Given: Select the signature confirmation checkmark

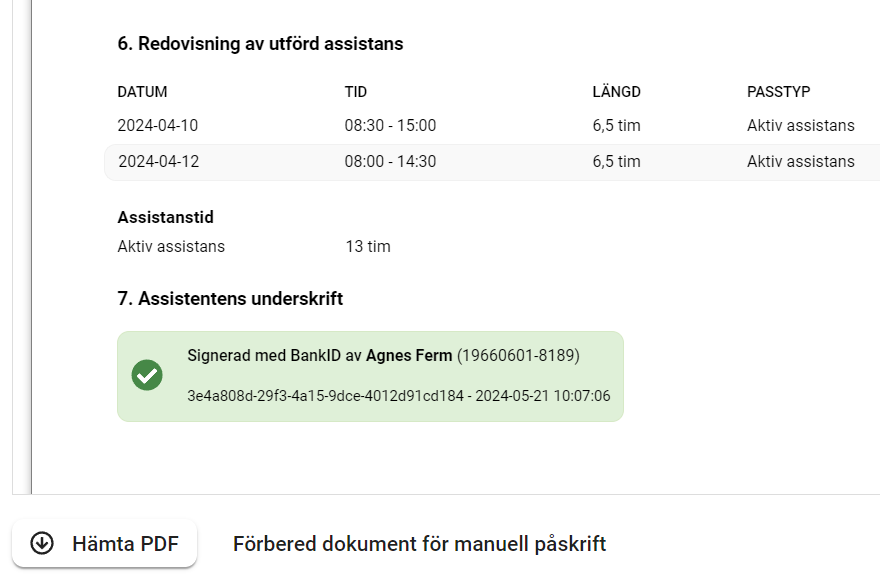Looking at the screenshot, I should point(148,375).
